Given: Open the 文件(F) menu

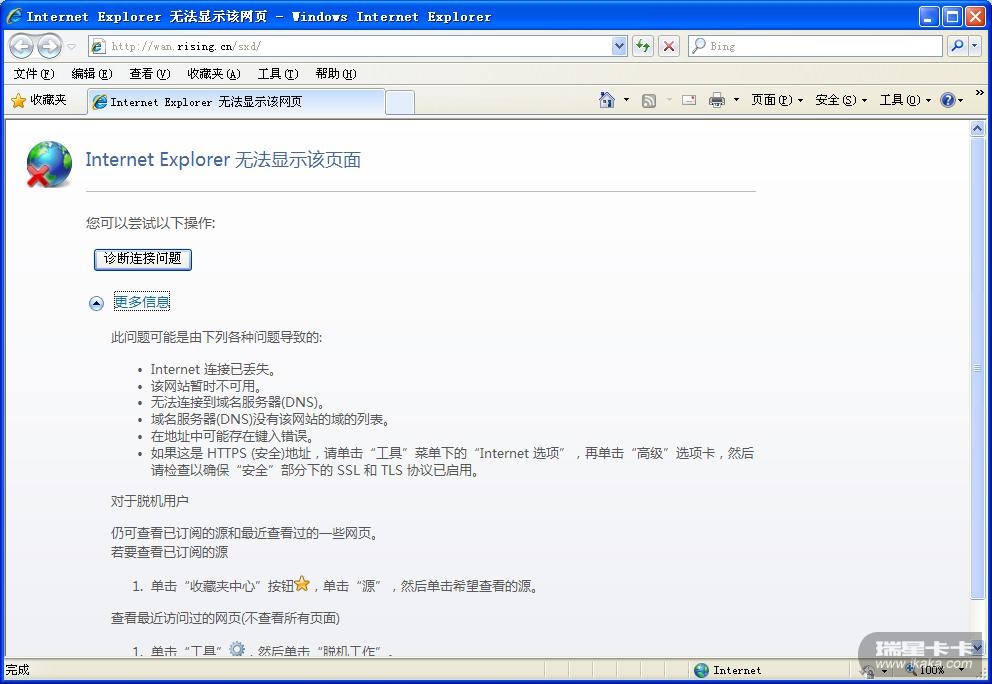Looking at the screenshot, I should point(34,74).
